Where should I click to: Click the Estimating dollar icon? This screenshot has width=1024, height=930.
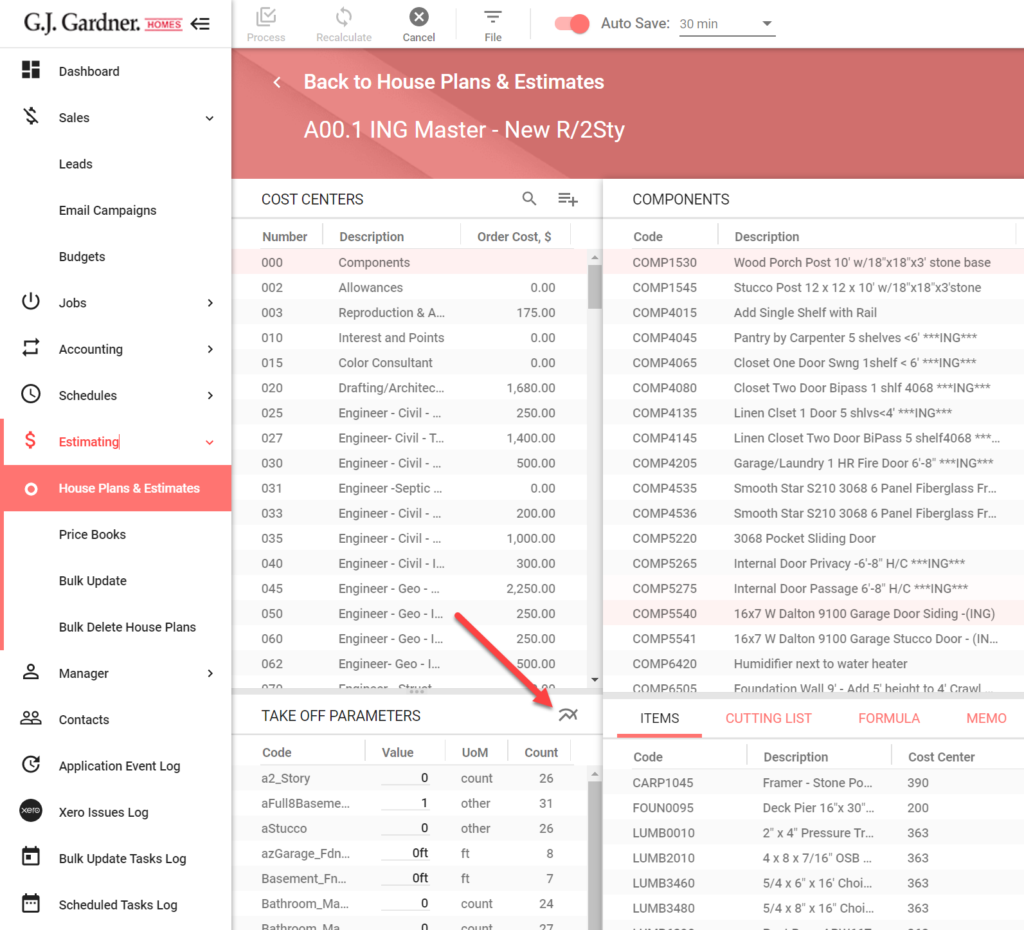pos(30,440)
